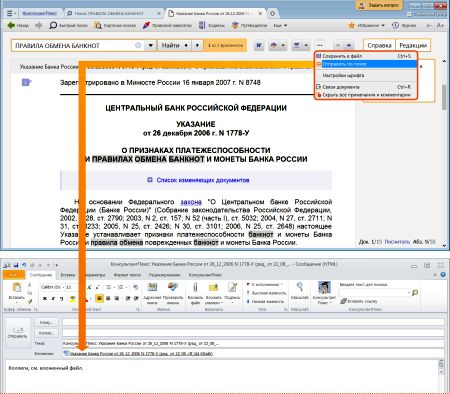Viewport: 450px width, 394px height.
Task: Open Быстрый поиск in the toolbar
Action: coord(68,25)
